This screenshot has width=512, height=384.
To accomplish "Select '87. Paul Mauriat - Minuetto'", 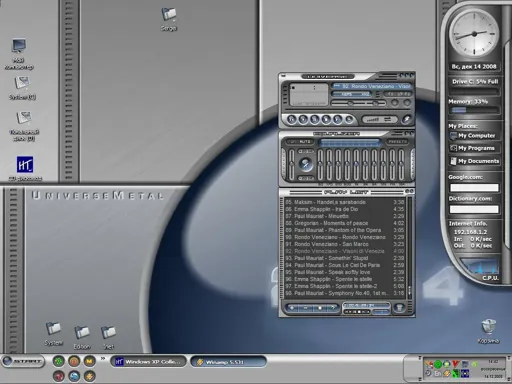I will (x=344, y=216).
